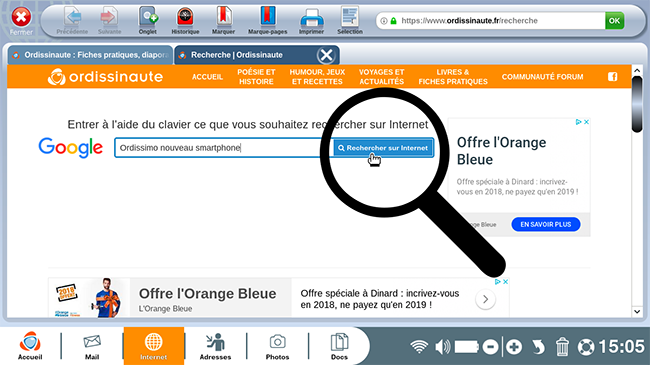Zoom in with the plus icon
The height and width of the screenshot is (365, 650).
(514, 347)
